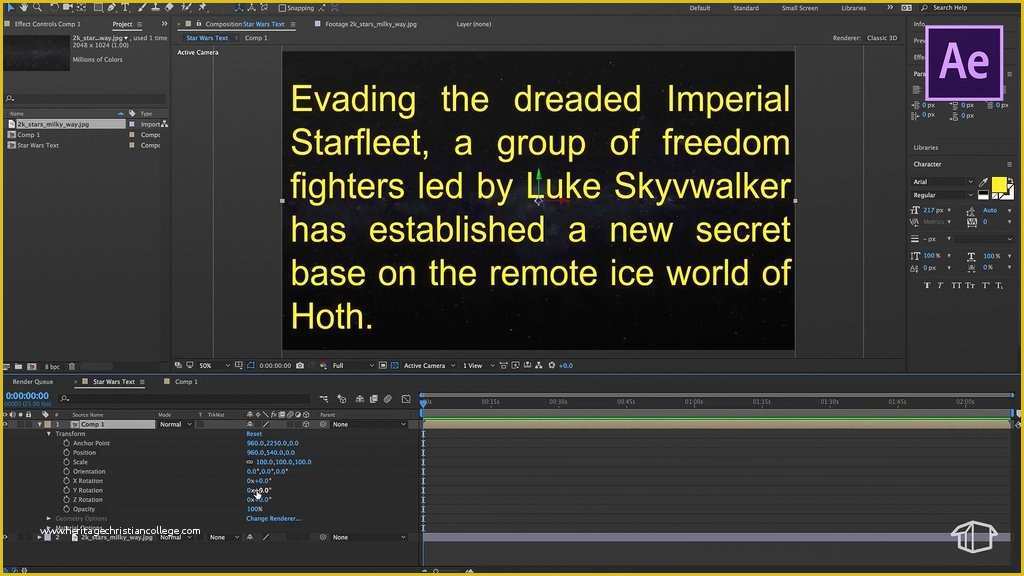Select the Small Screen workspace

799,8
